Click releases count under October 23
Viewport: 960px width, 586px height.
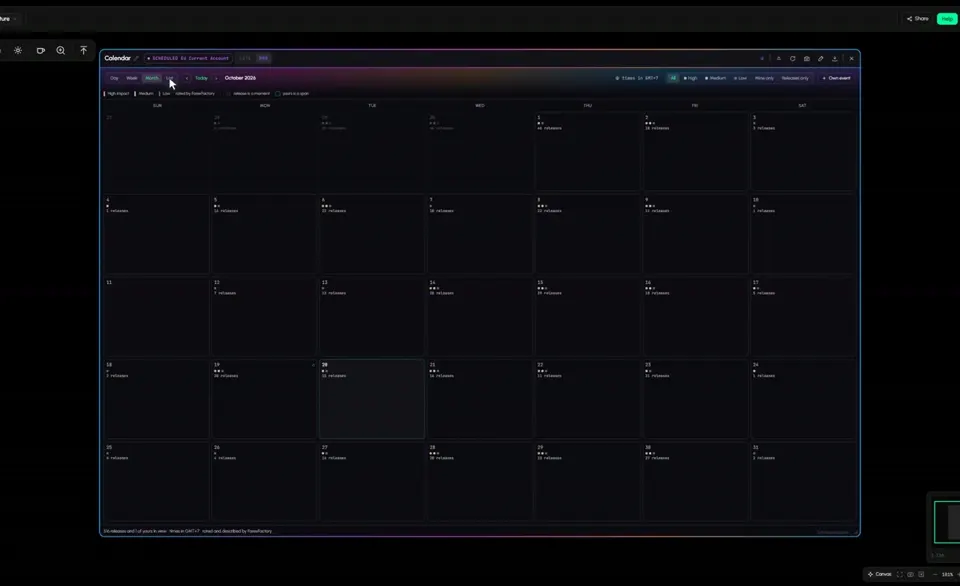657,376
